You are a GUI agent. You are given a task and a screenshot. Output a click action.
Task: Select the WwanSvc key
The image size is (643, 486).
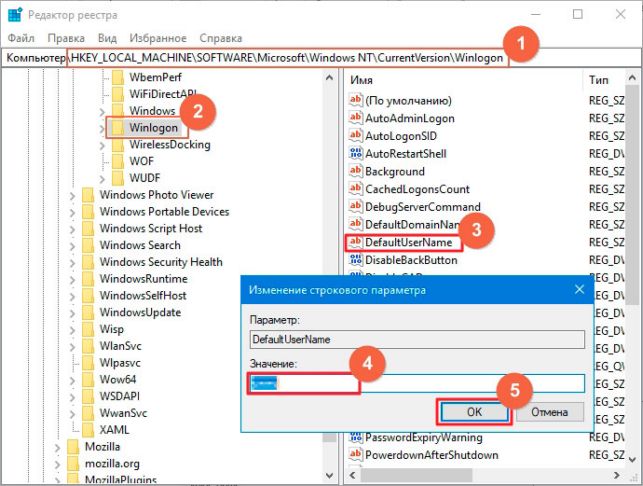pos(123,413)
